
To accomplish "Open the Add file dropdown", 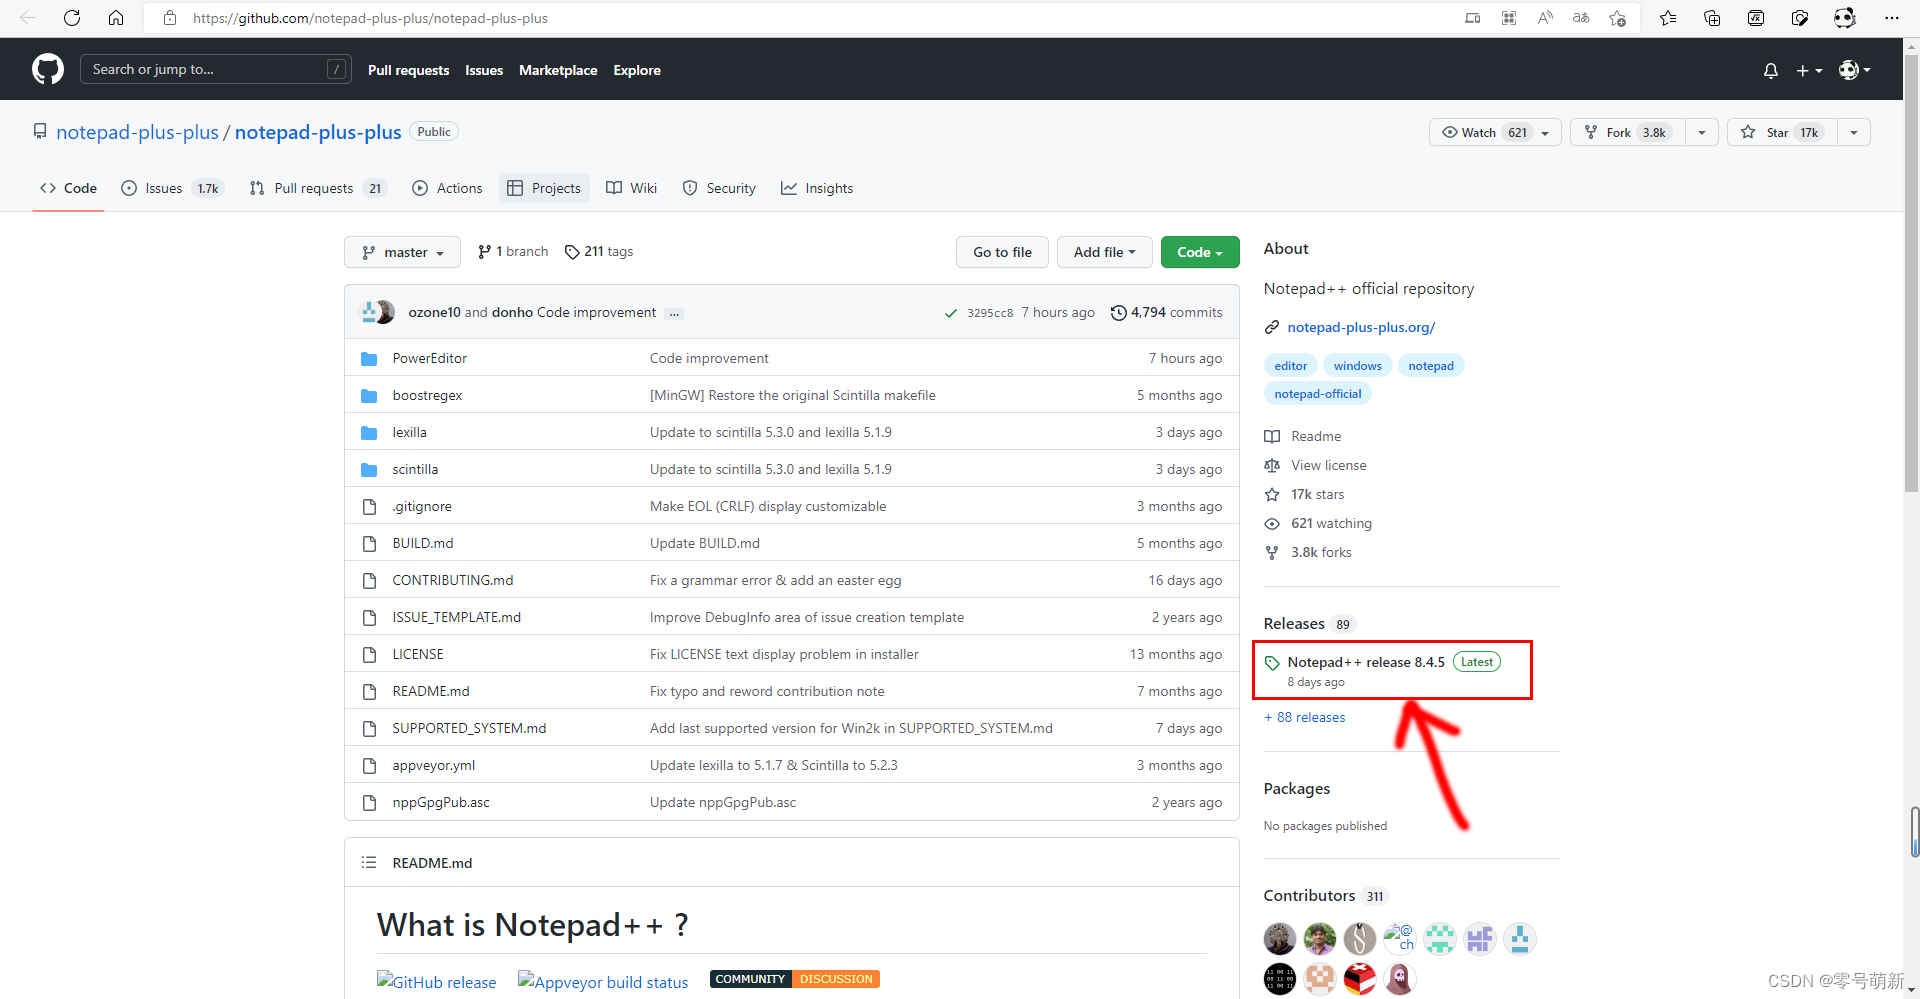I will (x=1104, y=252).
